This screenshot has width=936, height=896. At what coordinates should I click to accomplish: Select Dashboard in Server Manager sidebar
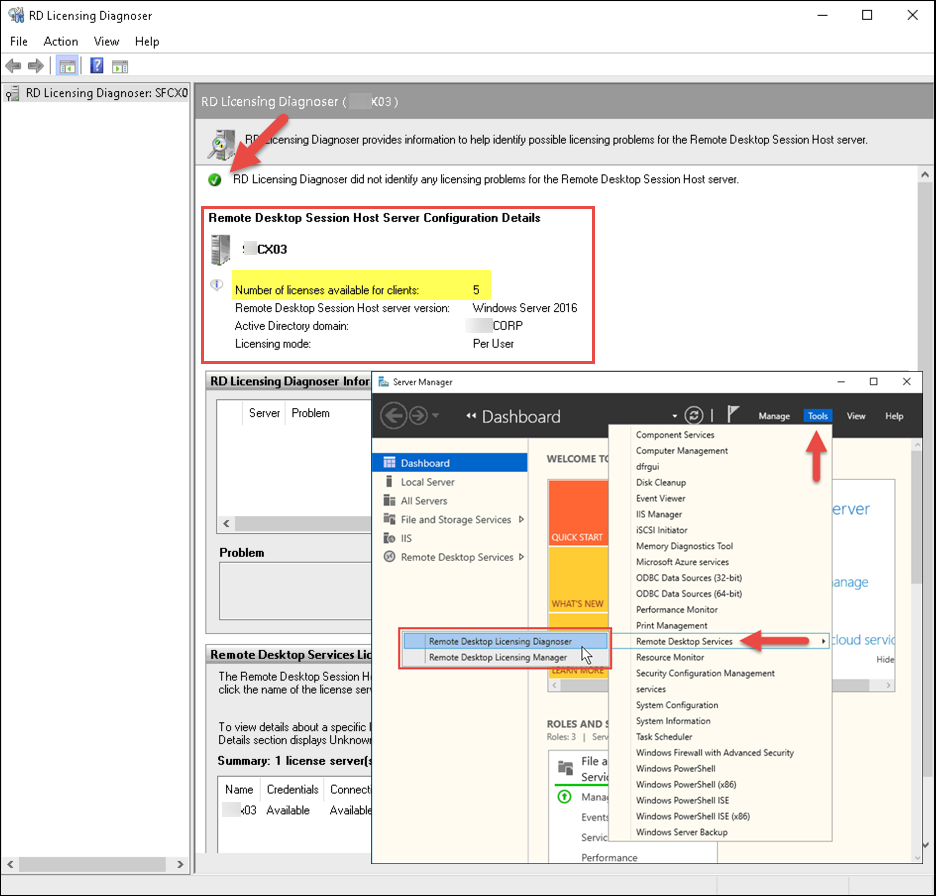tap(449, 463)
